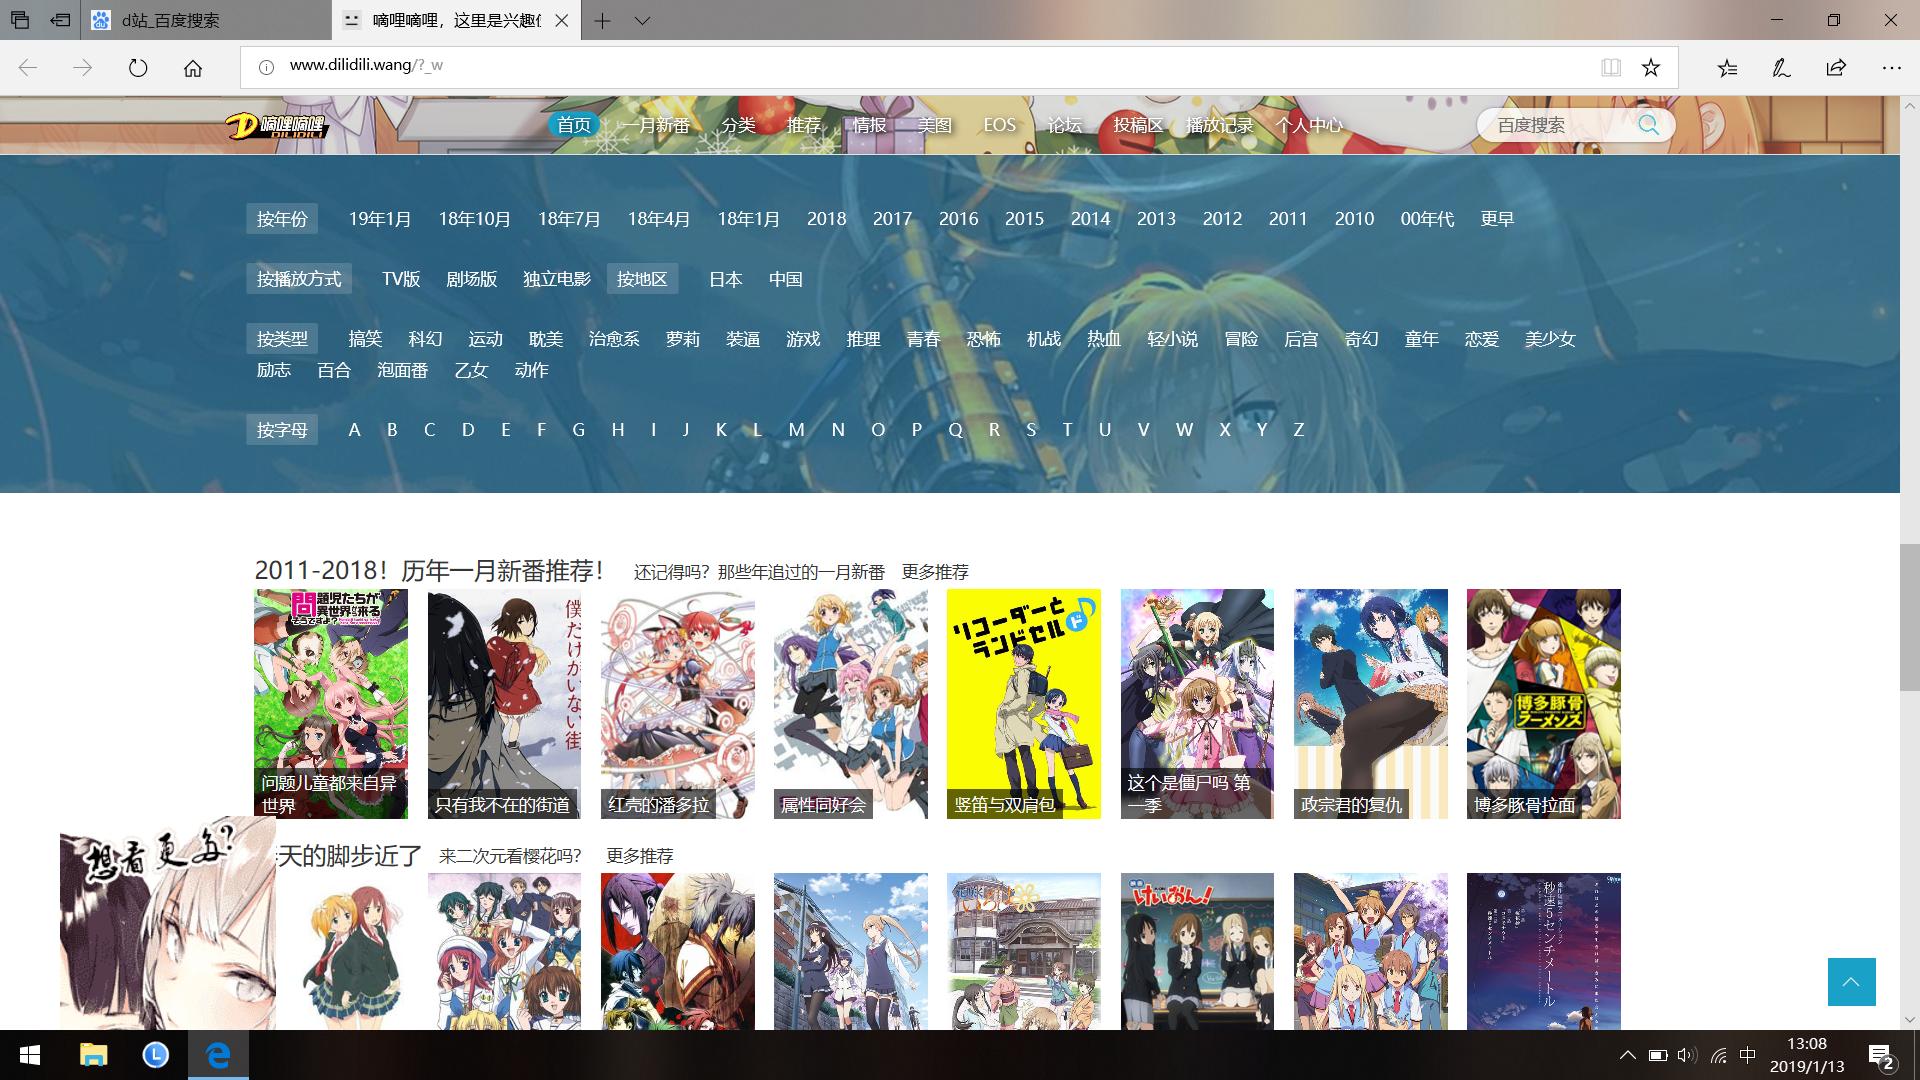Click the 更多推荐 link beside 一月新番
The height and width of the screenshot is (1080, 1920).
point(935,572)
